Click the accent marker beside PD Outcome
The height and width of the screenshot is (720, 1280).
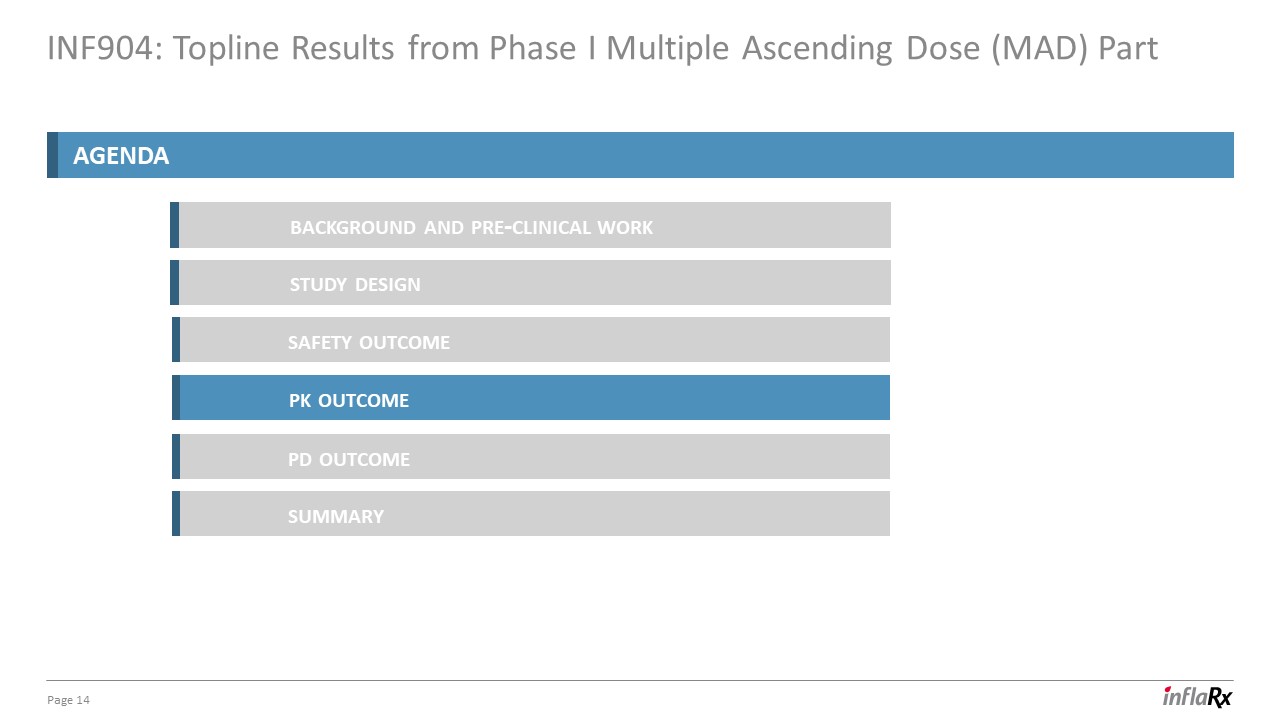coord(176,456)
